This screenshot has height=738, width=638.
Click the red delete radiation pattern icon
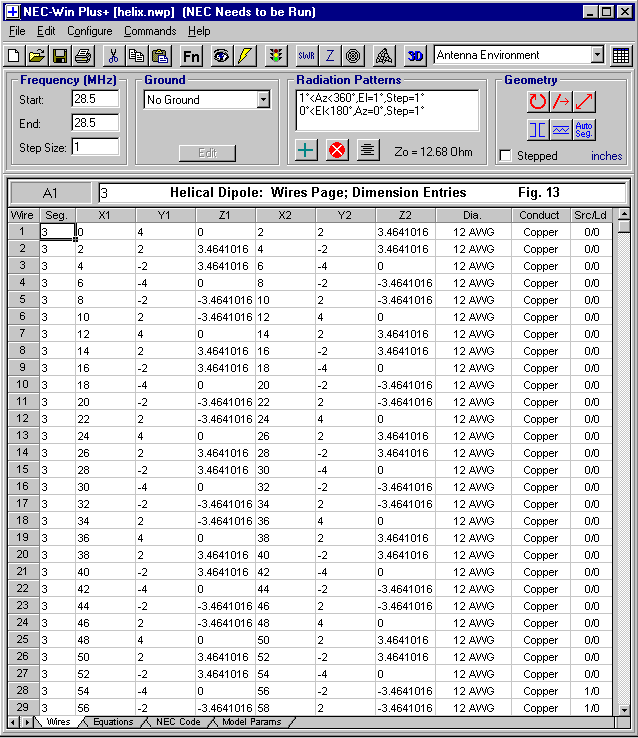[x=337, y=150]
